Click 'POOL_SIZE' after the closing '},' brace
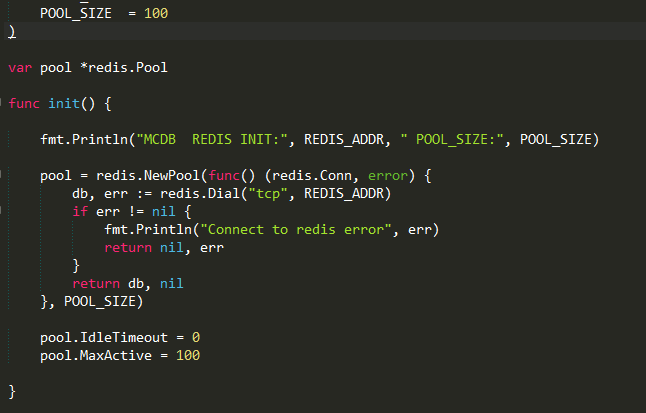This screenshot has height=413, width=646. [100, 301]
